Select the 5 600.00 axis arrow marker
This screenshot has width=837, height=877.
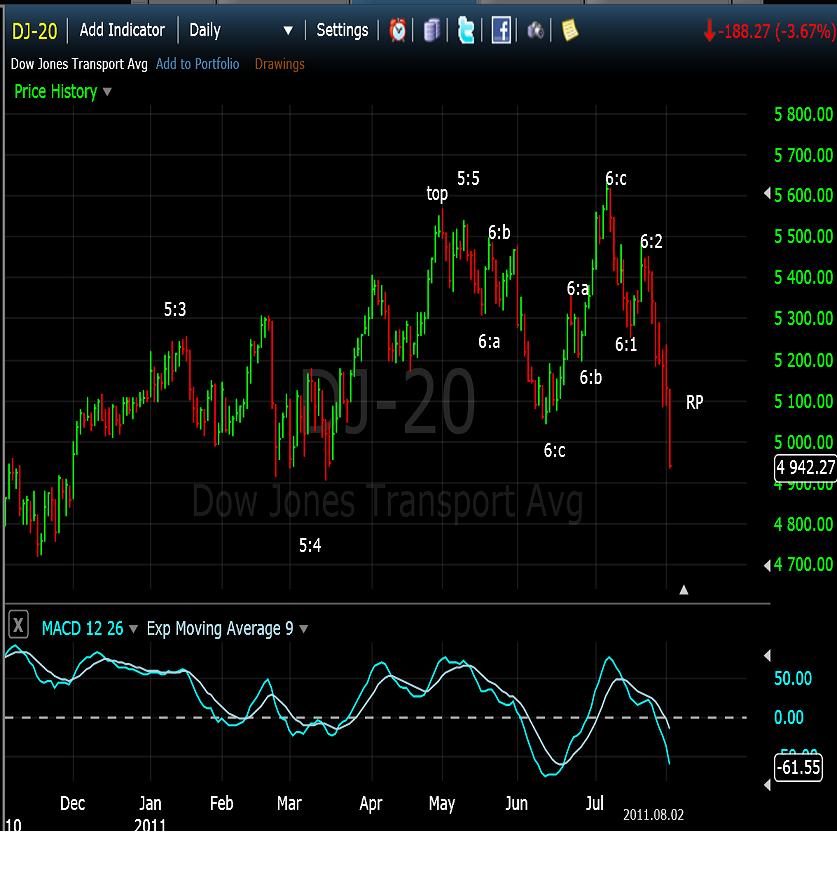pyautogui.click(x=767, y=194)
